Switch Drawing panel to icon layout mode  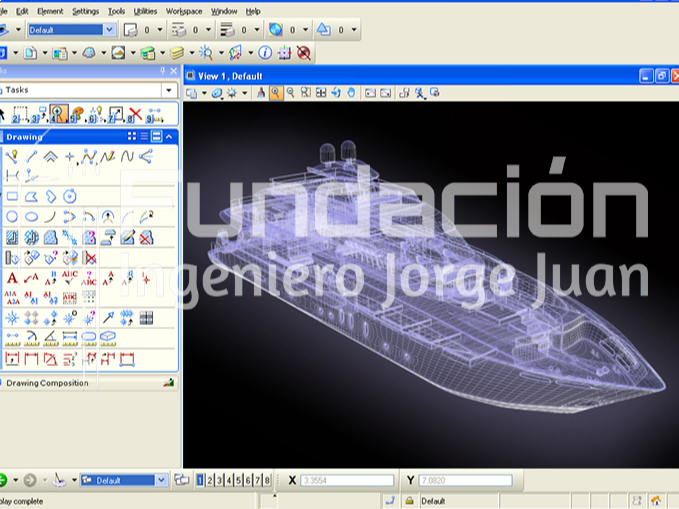point(132,137)
